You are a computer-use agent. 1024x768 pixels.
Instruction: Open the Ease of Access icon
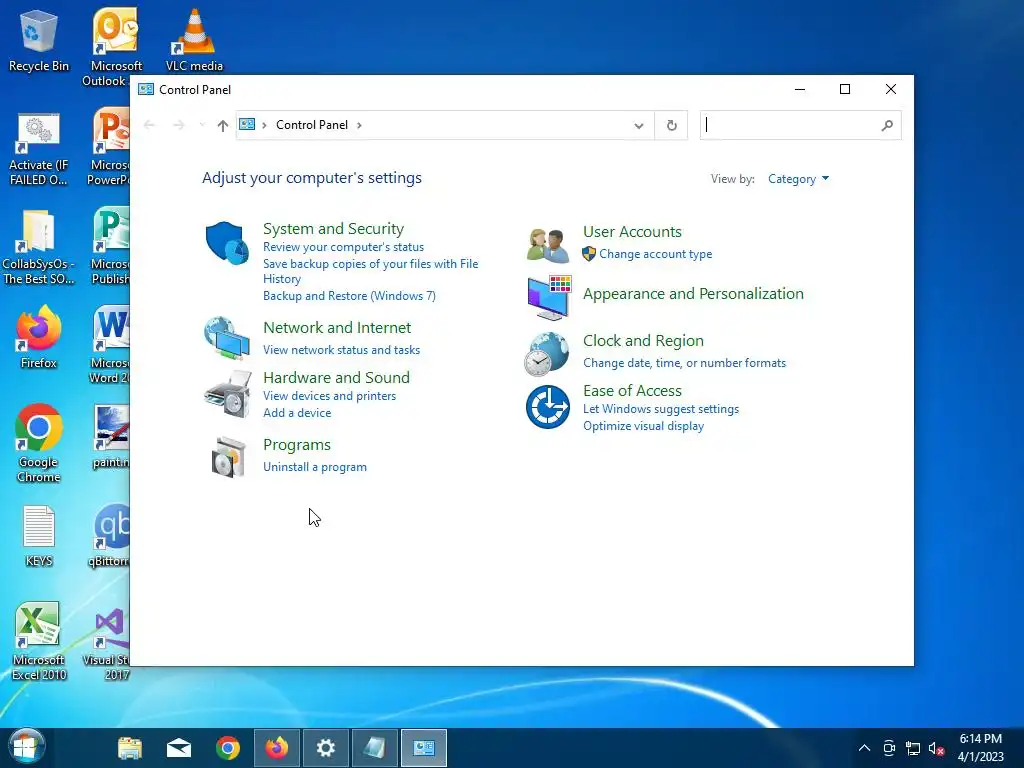pos(548,407)
